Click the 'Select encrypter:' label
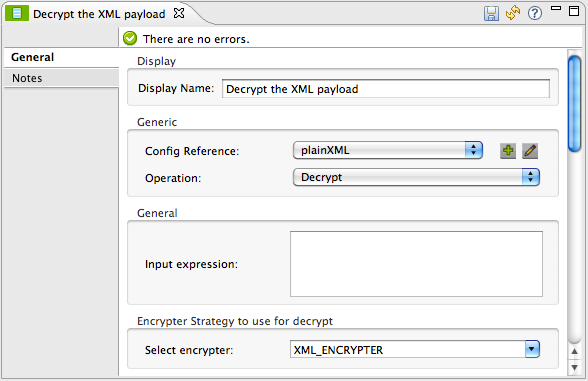Screen dimensions: 588x381 189,350
